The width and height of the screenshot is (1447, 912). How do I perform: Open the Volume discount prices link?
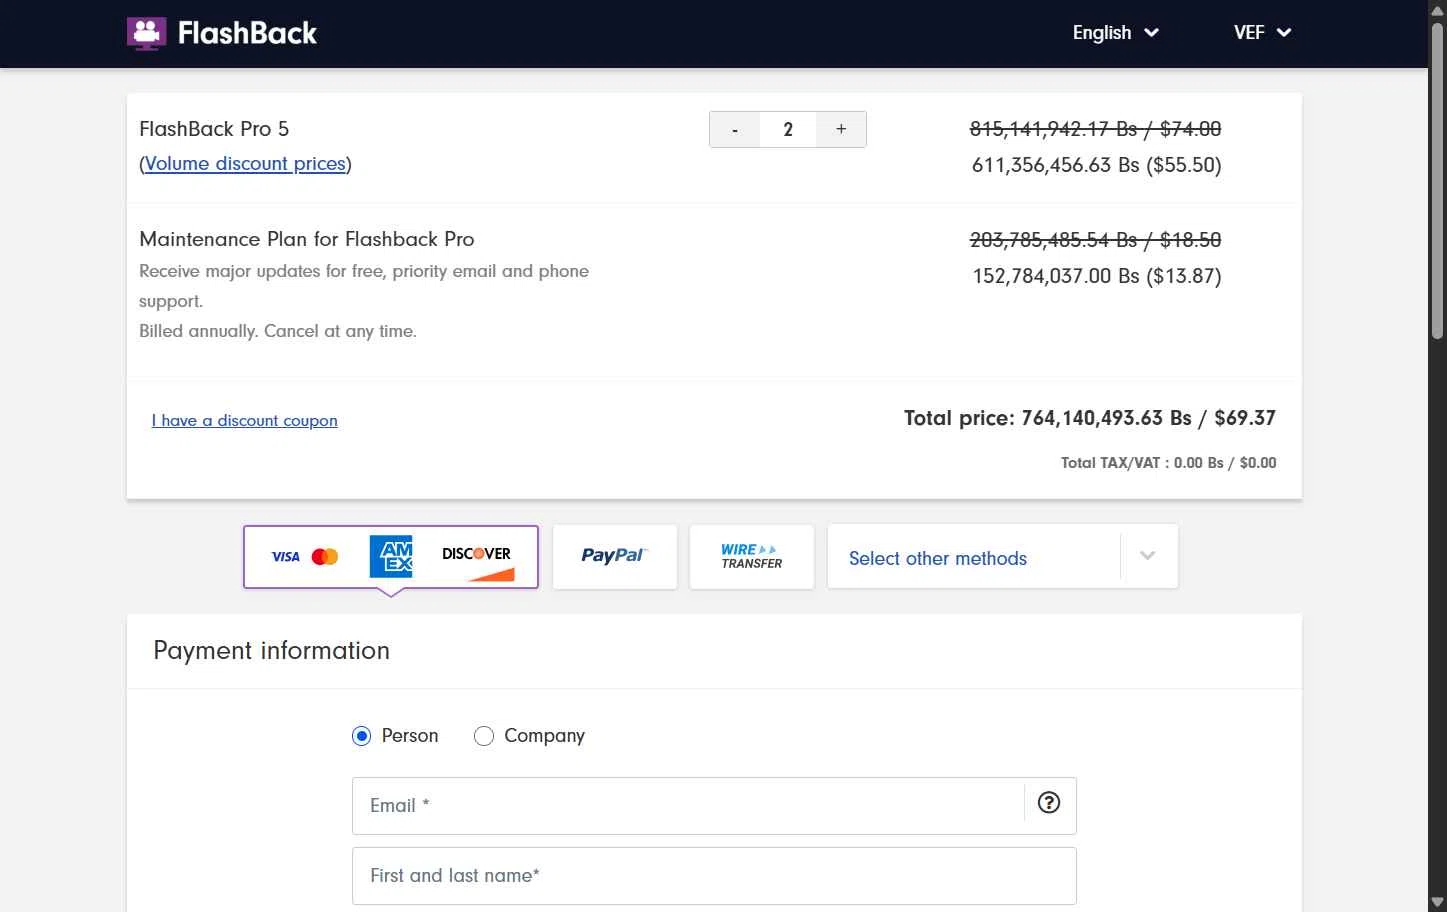click(245, 164)
